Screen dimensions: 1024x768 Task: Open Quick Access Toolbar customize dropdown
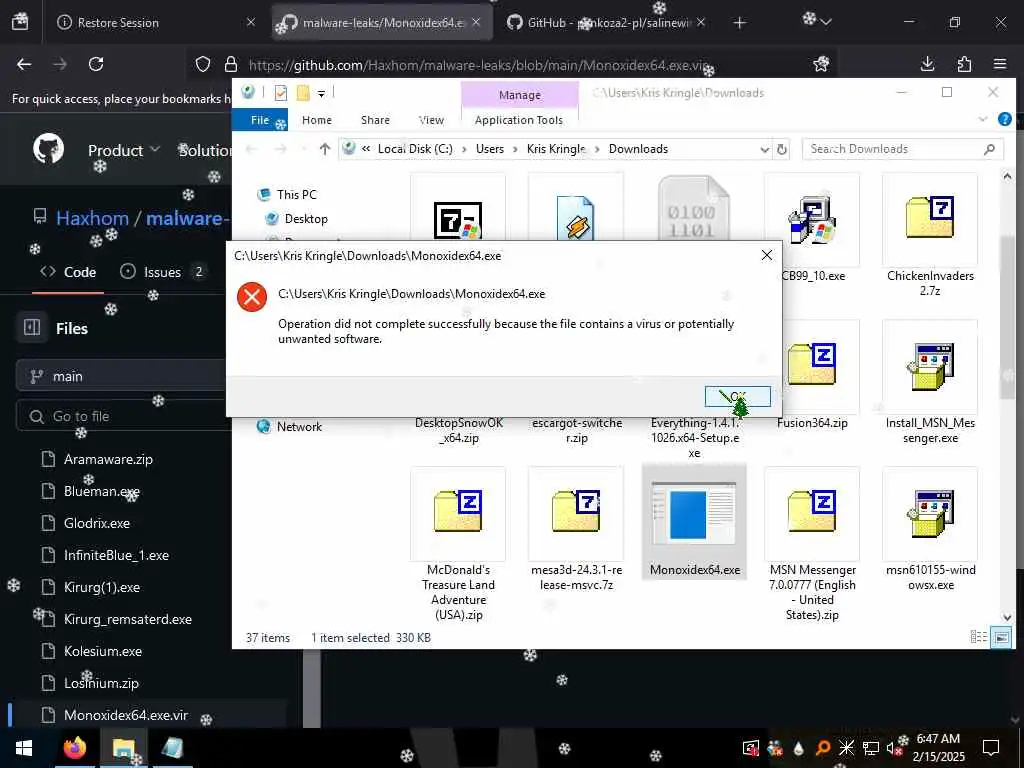[321, 93]
